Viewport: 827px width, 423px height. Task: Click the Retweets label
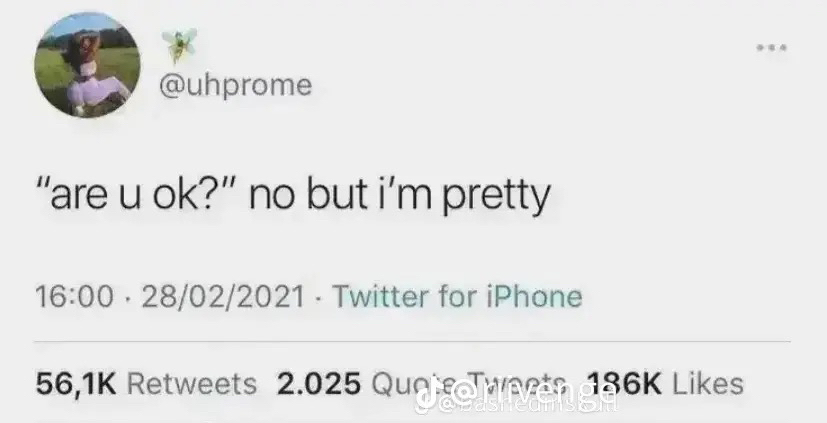point(192,383)
